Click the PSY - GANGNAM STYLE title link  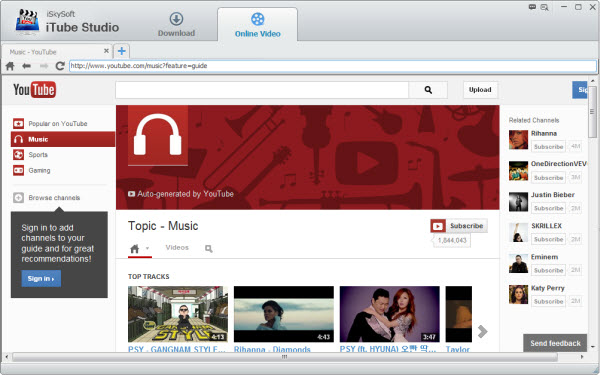(x=176, y=349)
